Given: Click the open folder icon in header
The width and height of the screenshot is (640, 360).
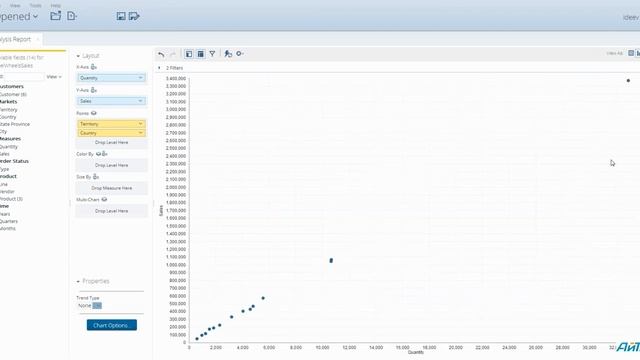Looking at the screenshot, I should [56, 16].
